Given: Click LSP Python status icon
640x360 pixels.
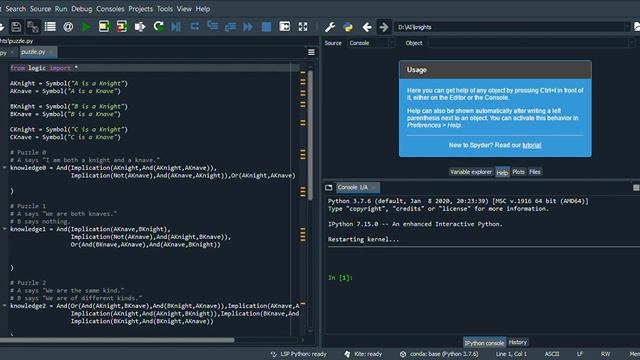Looking at the screenshot, I should (x=274, y=354).
